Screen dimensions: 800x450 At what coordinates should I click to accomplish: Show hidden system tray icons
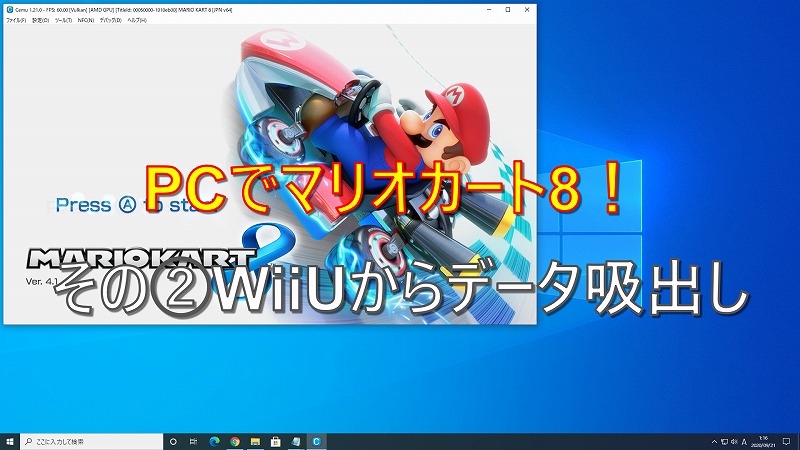click(714, 442)
